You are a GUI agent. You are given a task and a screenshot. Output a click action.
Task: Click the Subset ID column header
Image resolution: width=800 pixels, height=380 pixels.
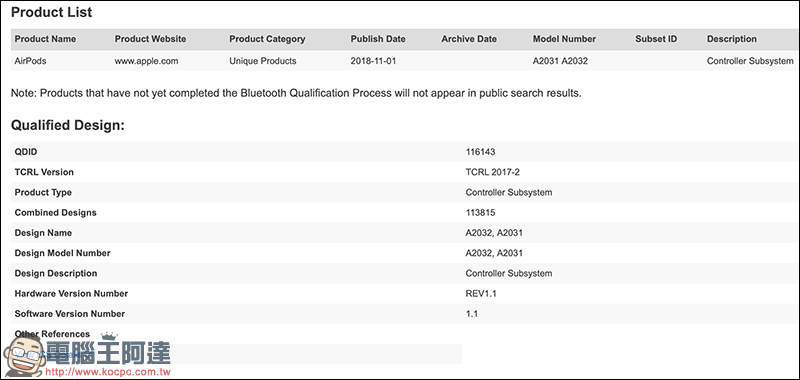[656, 39]
